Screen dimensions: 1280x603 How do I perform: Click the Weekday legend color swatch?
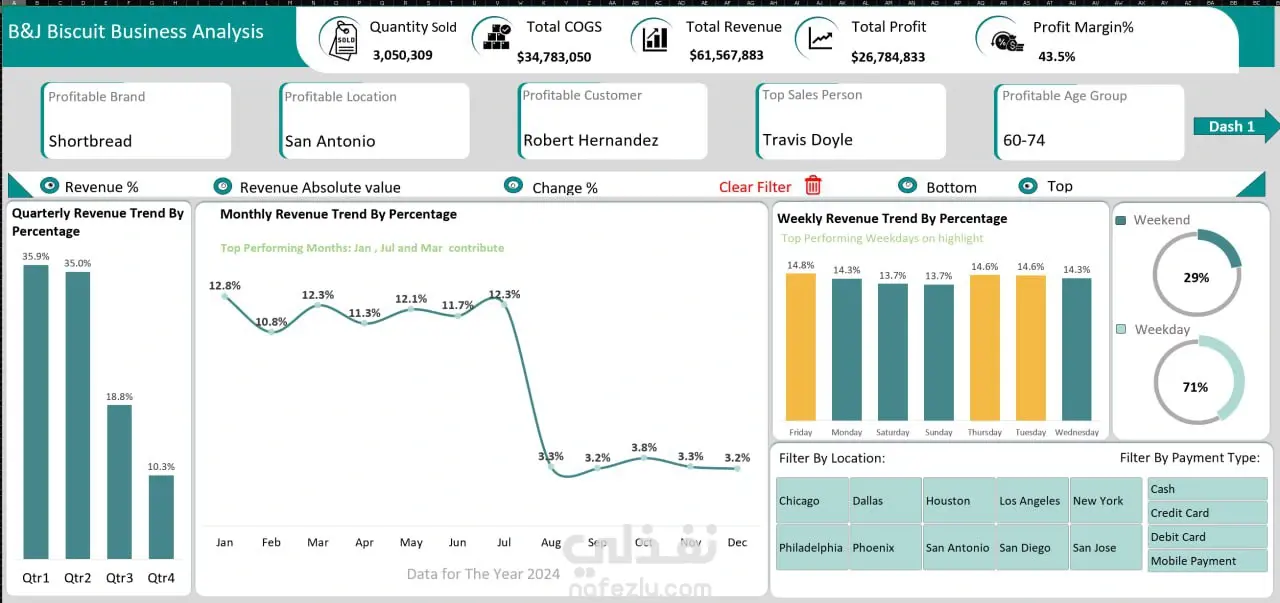[x=1121, y=329]
